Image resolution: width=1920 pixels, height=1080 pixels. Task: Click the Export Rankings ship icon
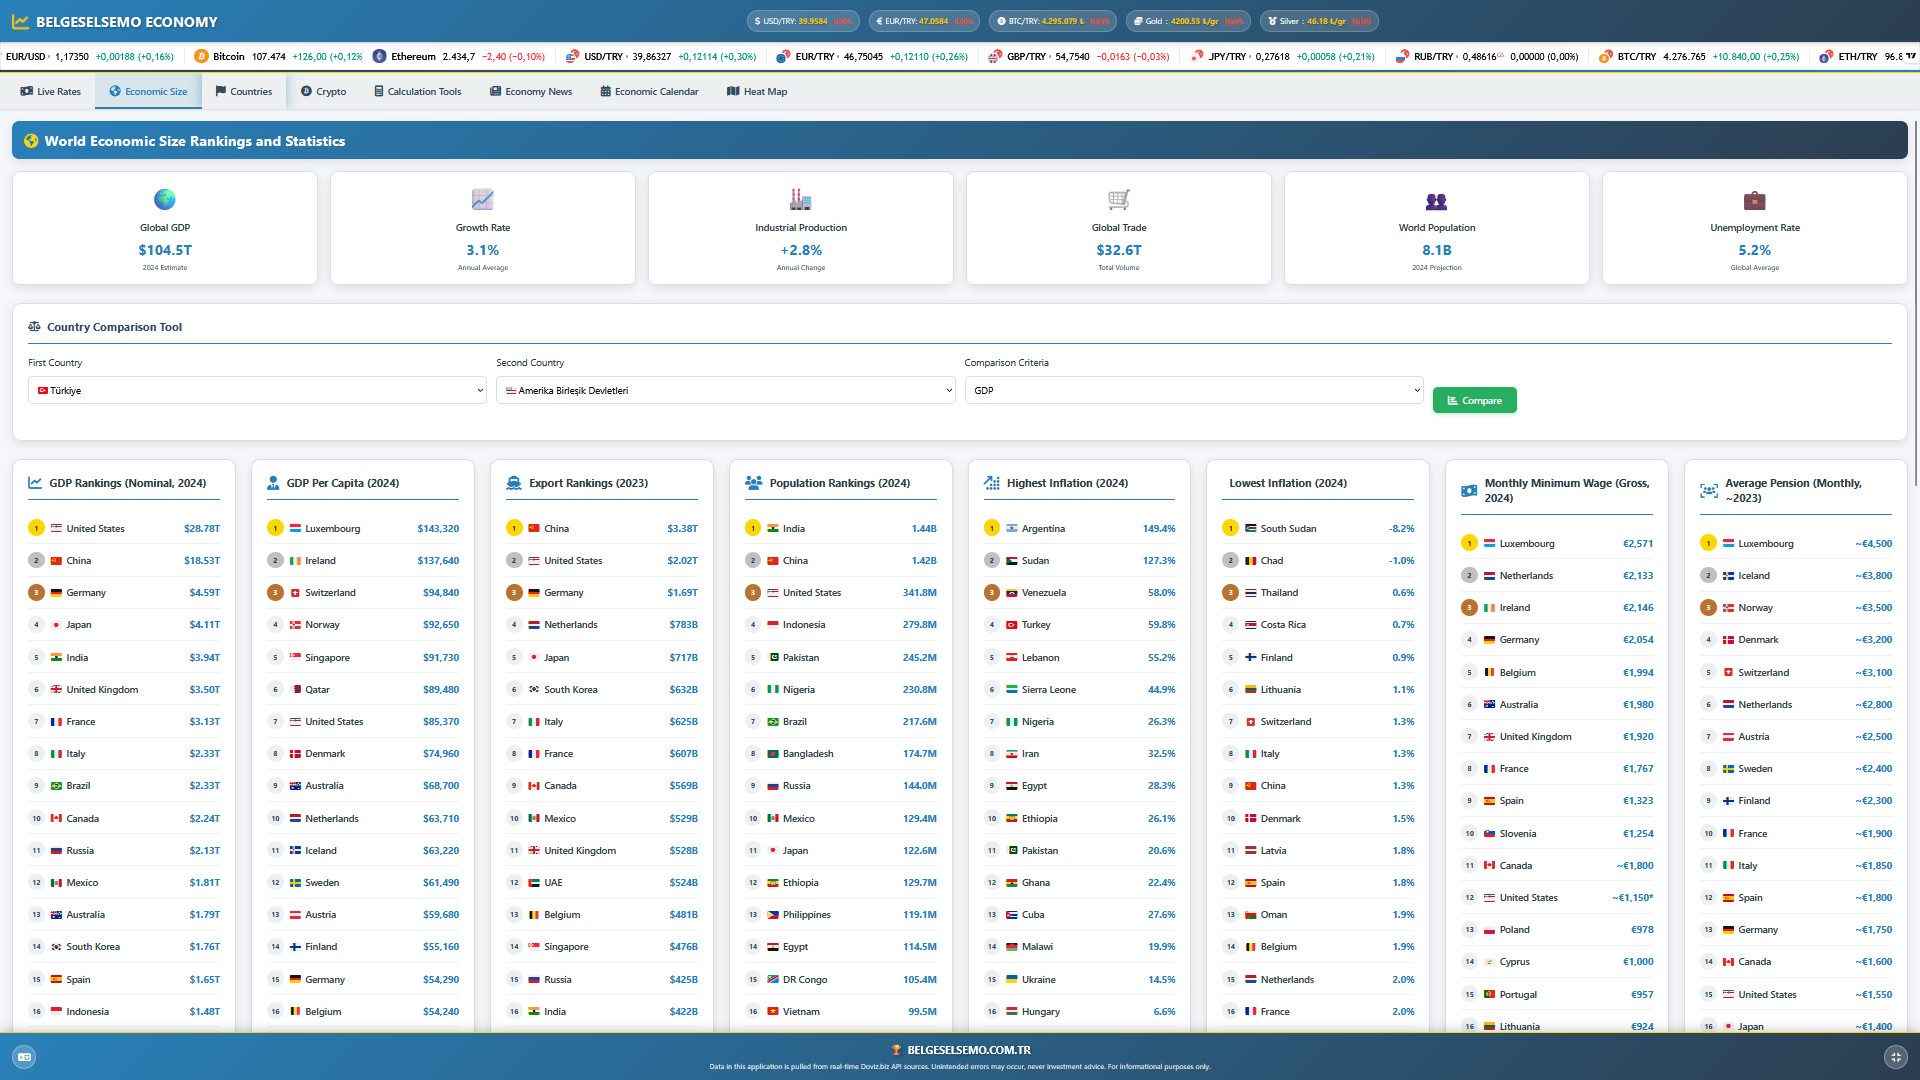click(514, 483)
